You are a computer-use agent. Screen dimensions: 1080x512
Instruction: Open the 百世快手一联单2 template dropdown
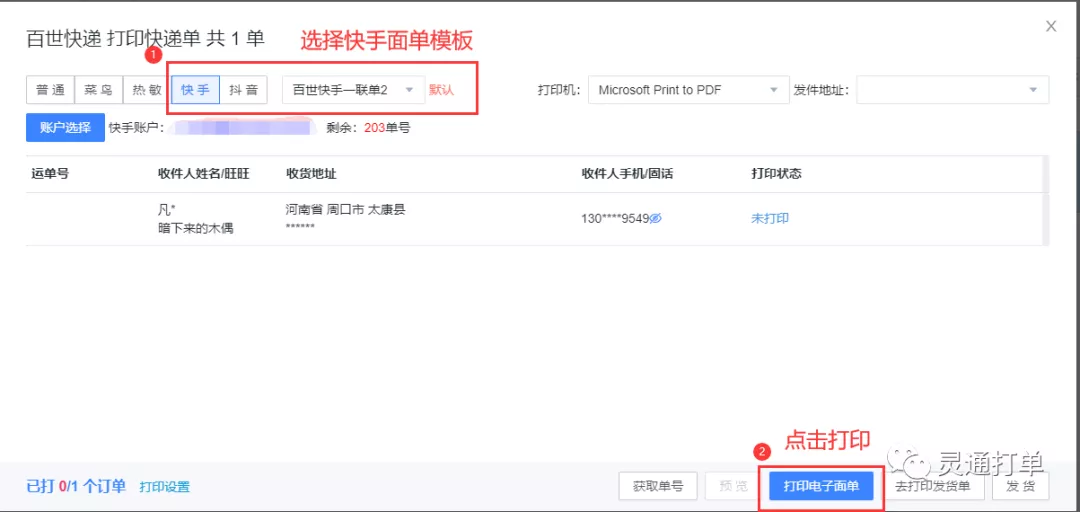coord(353,90)
